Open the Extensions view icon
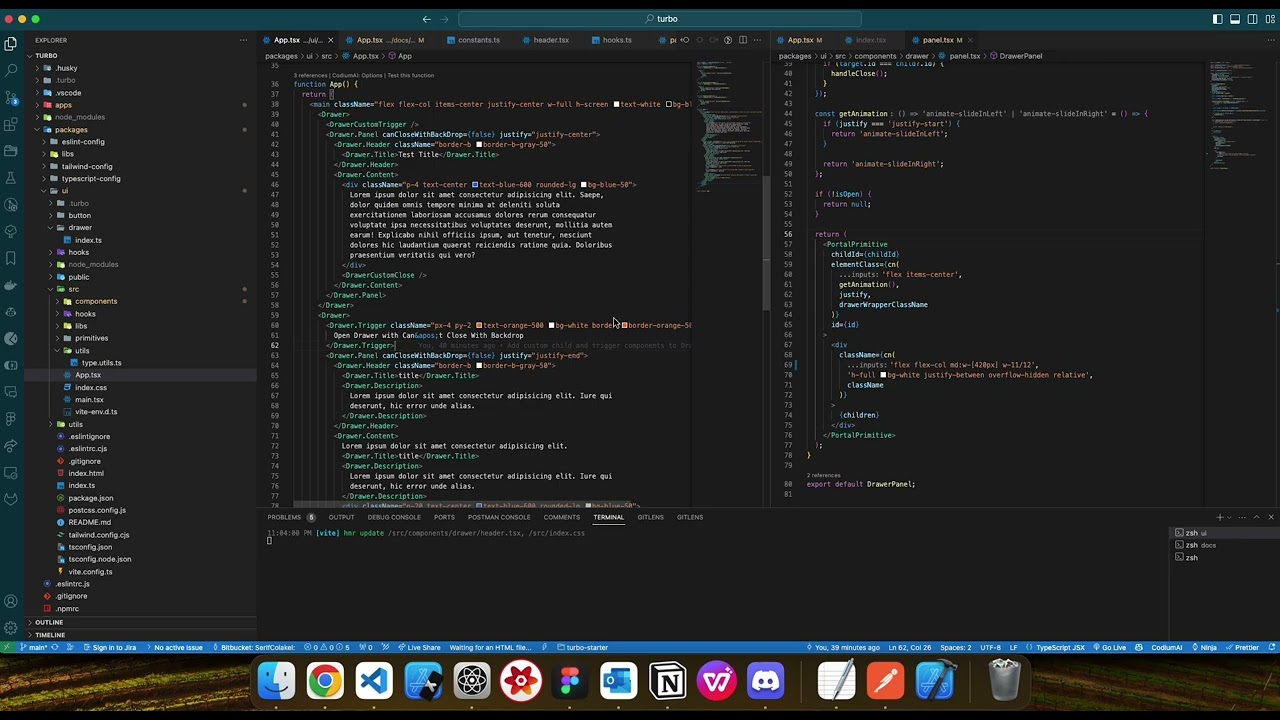This screenshot has width=1280, height=720. pos(11,124)
